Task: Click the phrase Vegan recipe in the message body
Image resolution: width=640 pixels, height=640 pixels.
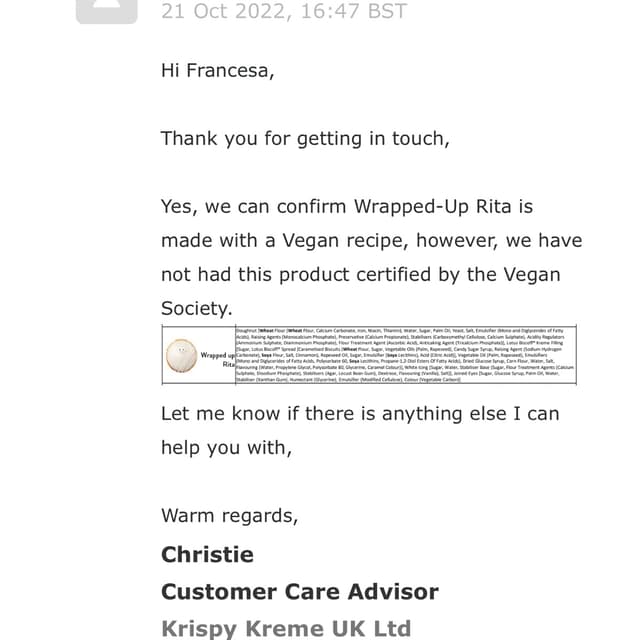Action: point(345,240)
